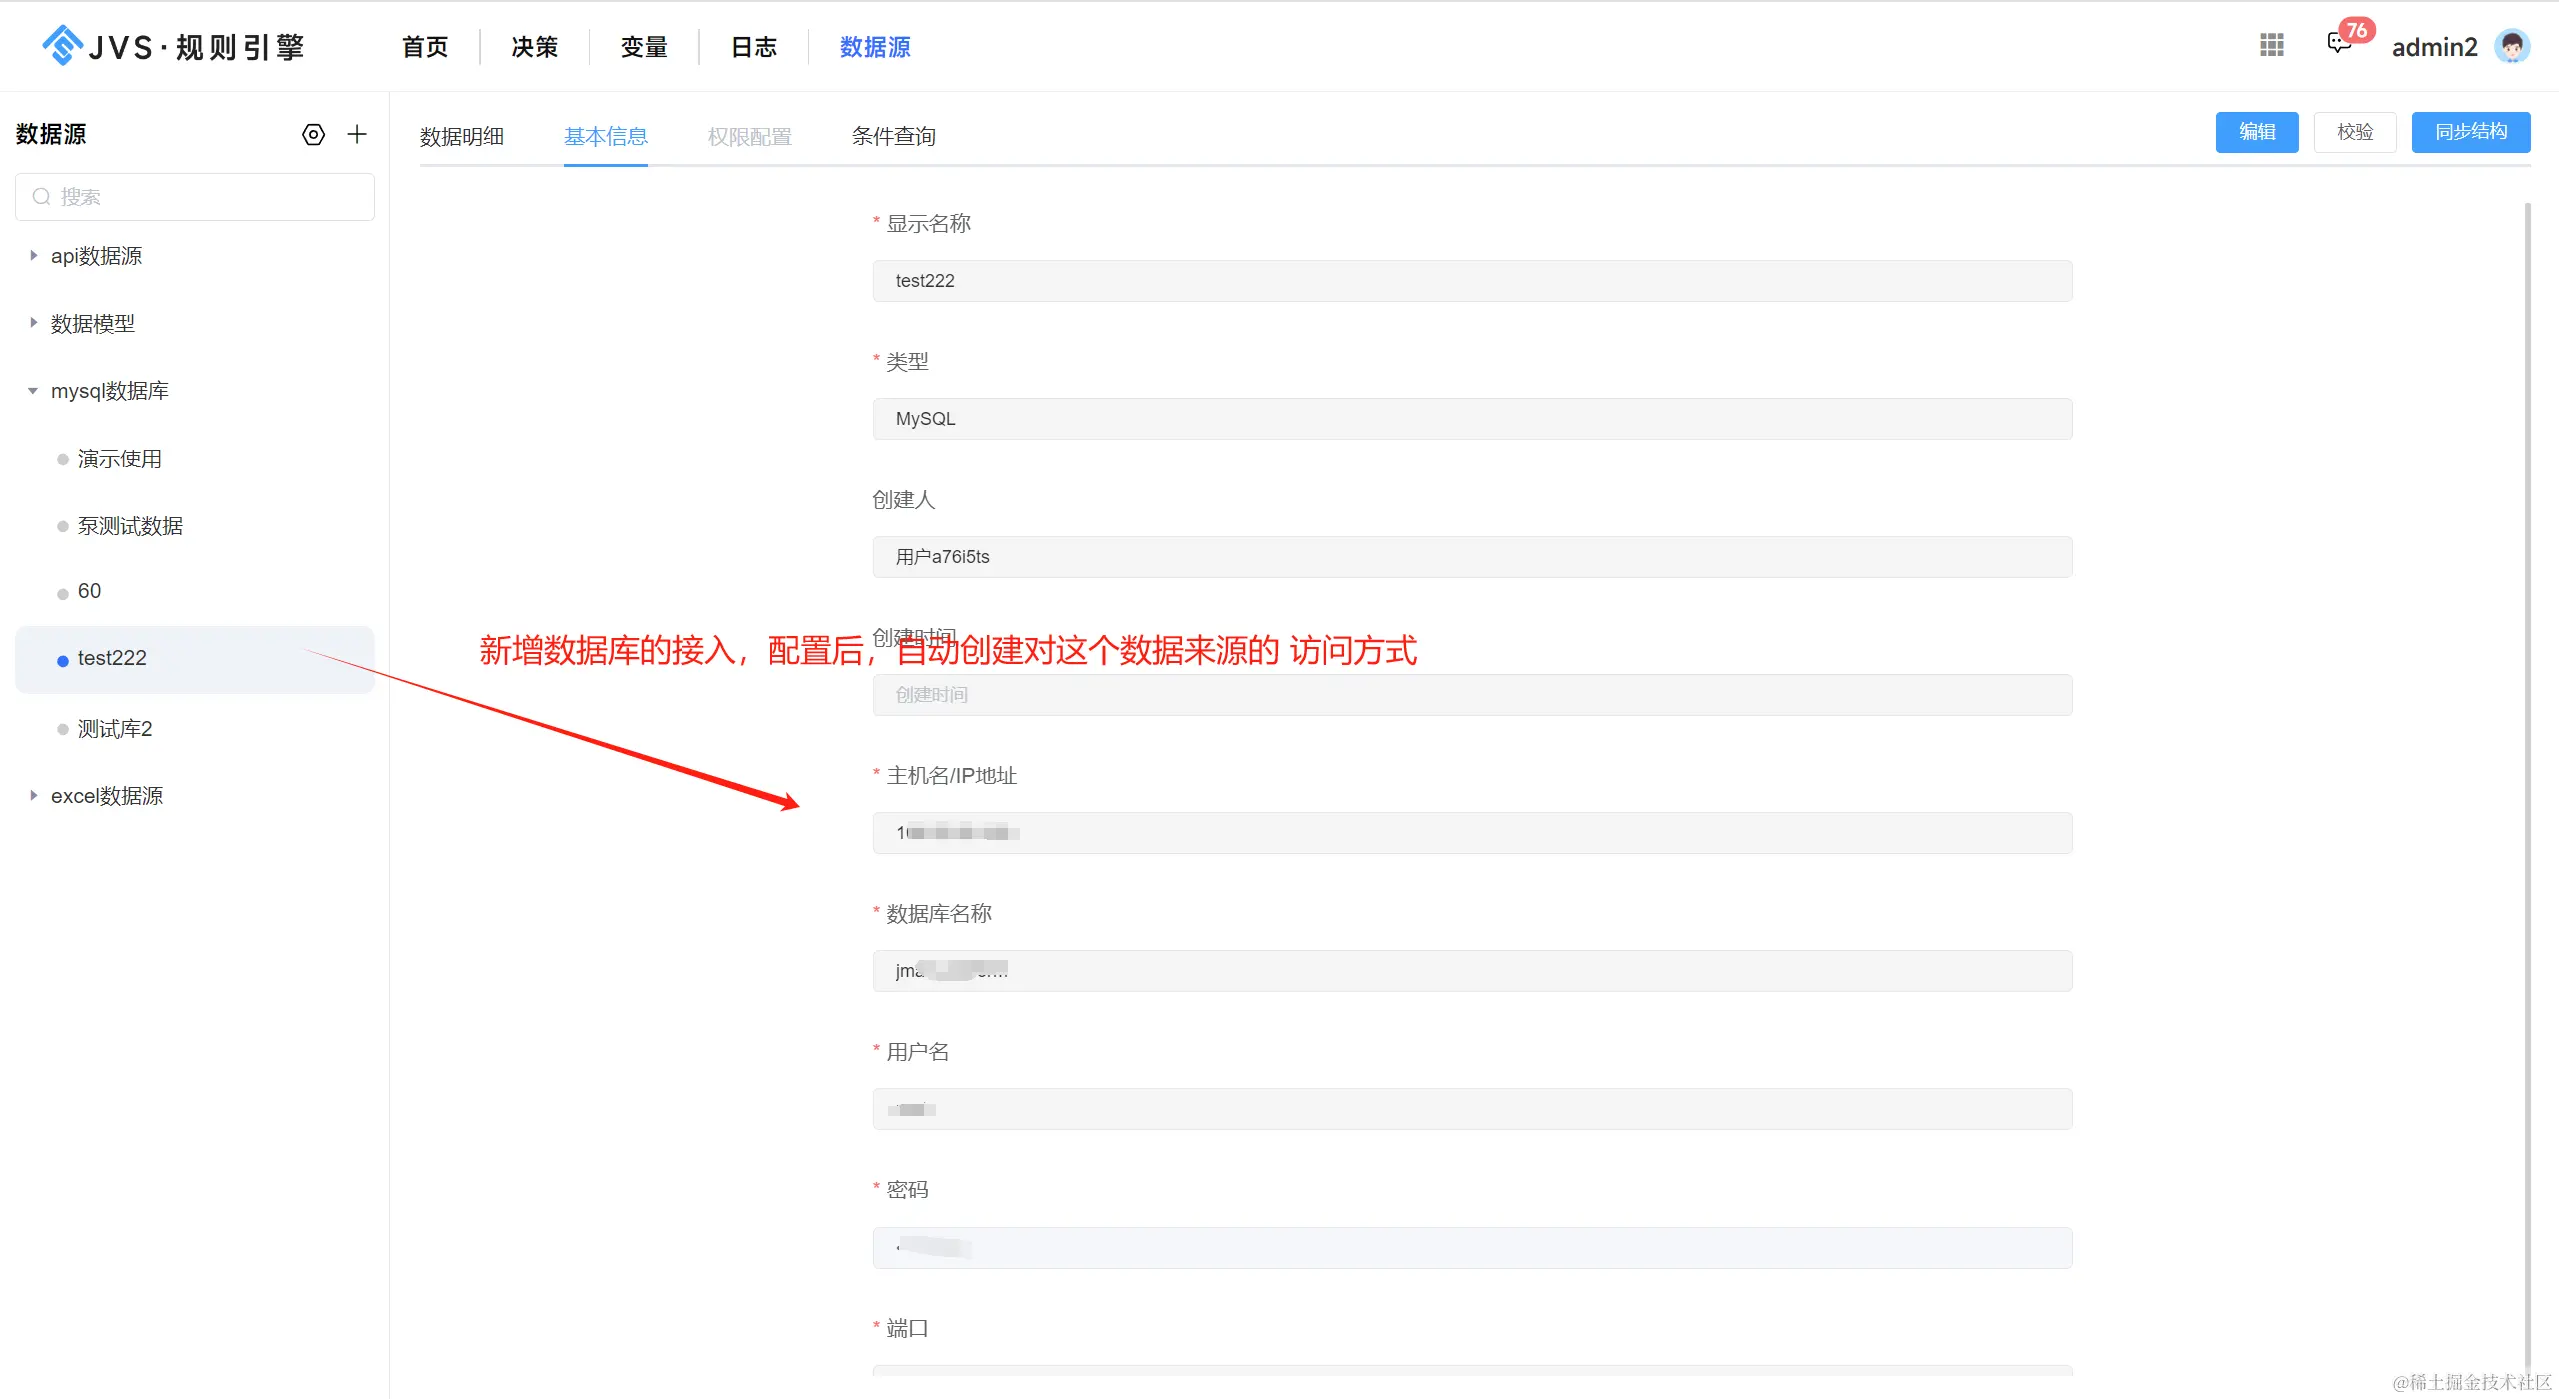
Task: Click the 同步结构 button
Action: point(2470,132)
